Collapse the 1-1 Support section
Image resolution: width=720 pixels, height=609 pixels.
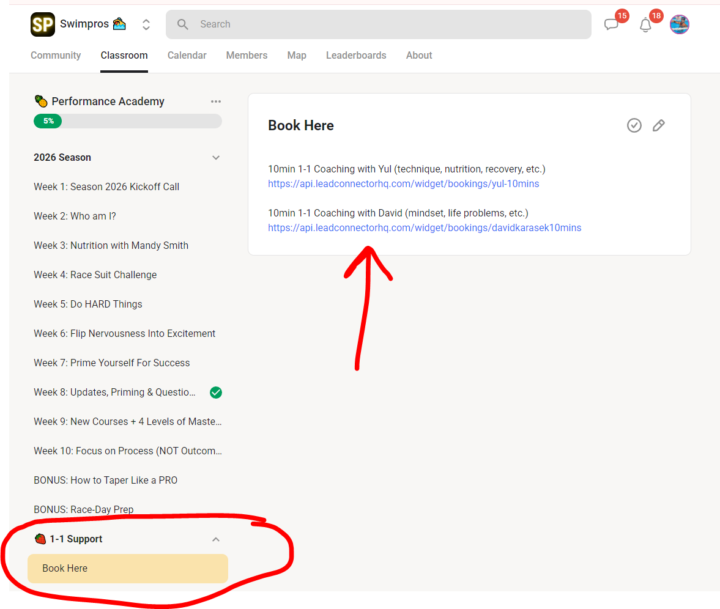(216, 539)
